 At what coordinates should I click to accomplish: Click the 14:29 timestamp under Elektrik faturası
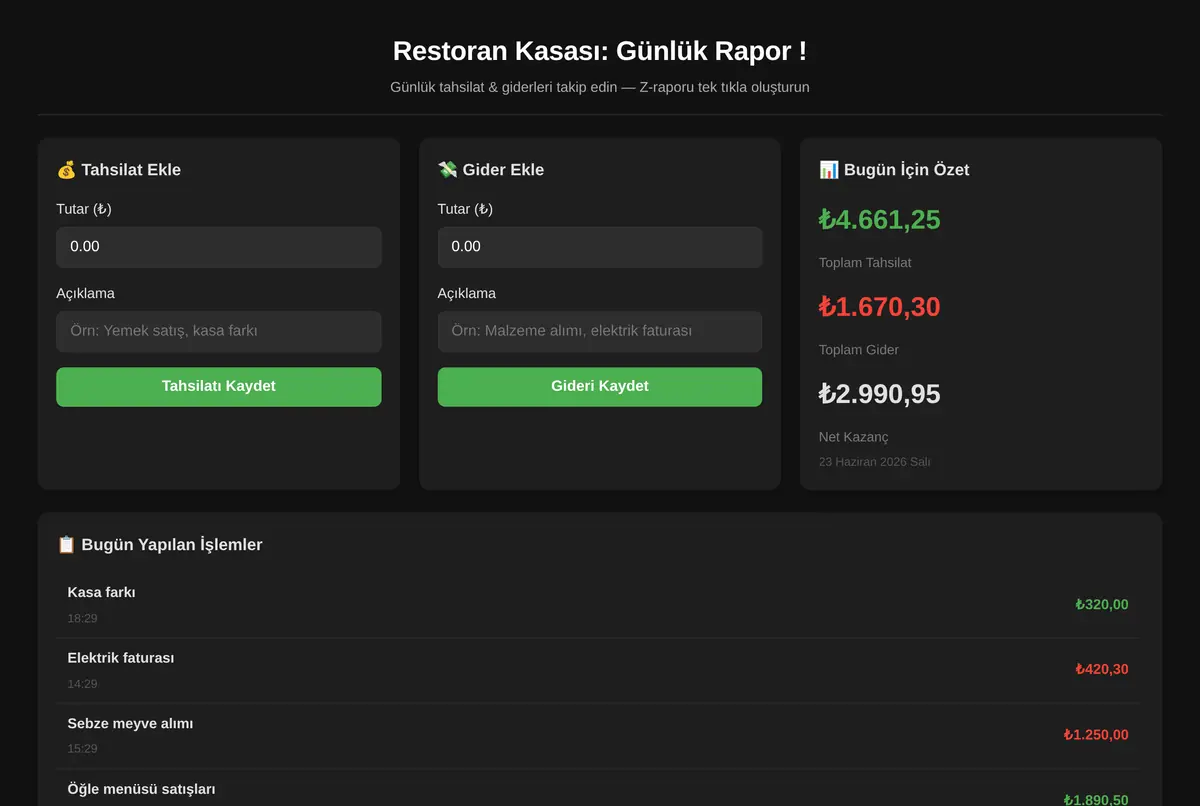[83, 684]
